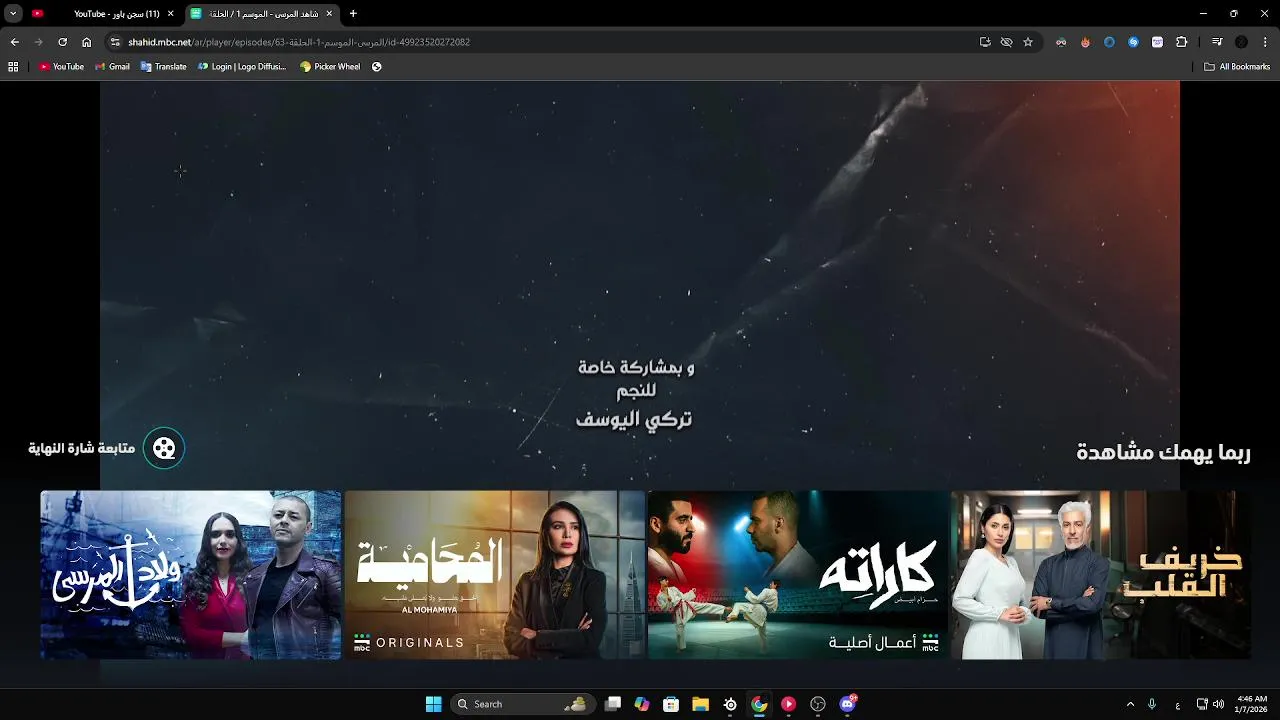The width and height of the screenshot is (1280, 720).
Task: Open Gmail bookmark
Action: tap(112, 67)
